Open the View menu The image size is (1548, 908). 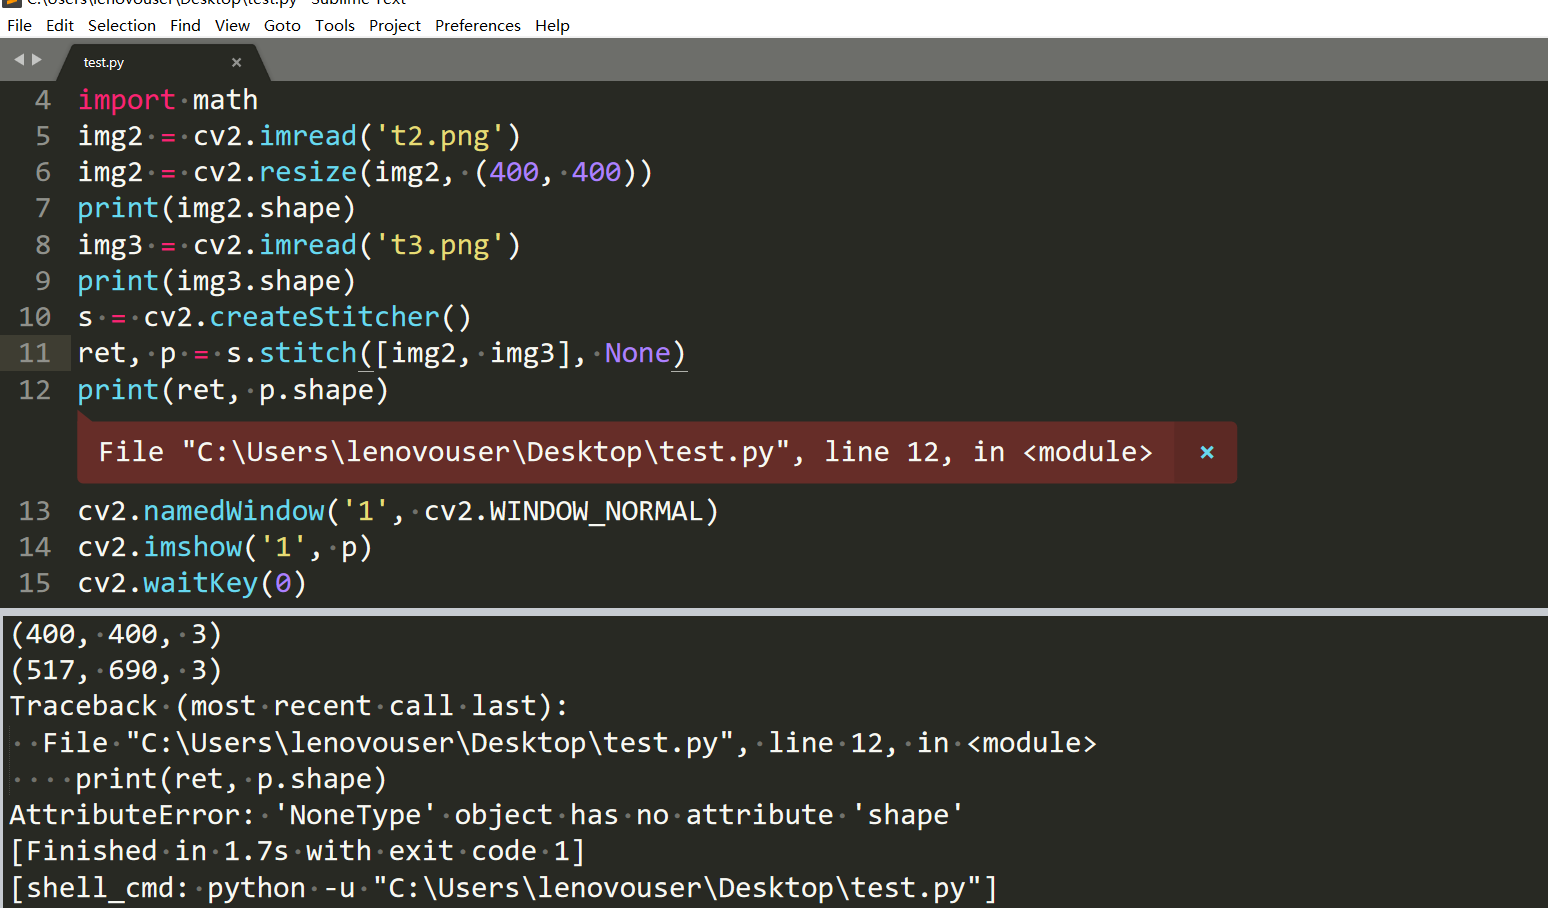pos(232,25)
